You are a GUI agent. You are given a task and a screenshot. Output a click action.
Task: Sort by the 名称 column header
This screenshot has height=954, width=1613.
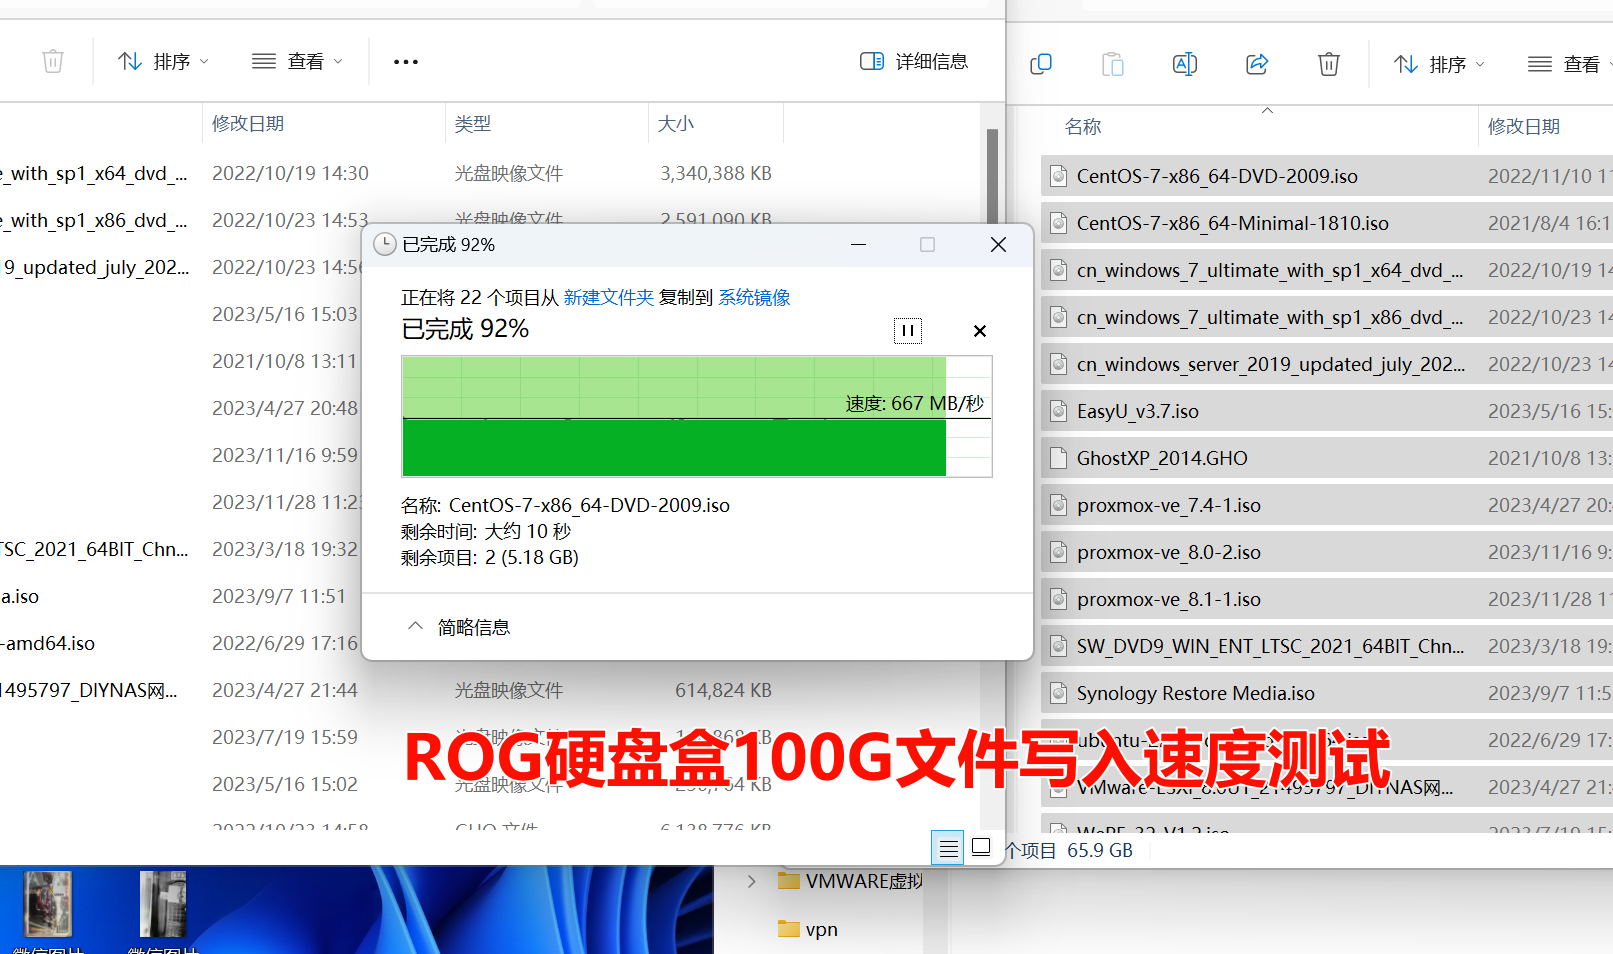pos(1083,127)
